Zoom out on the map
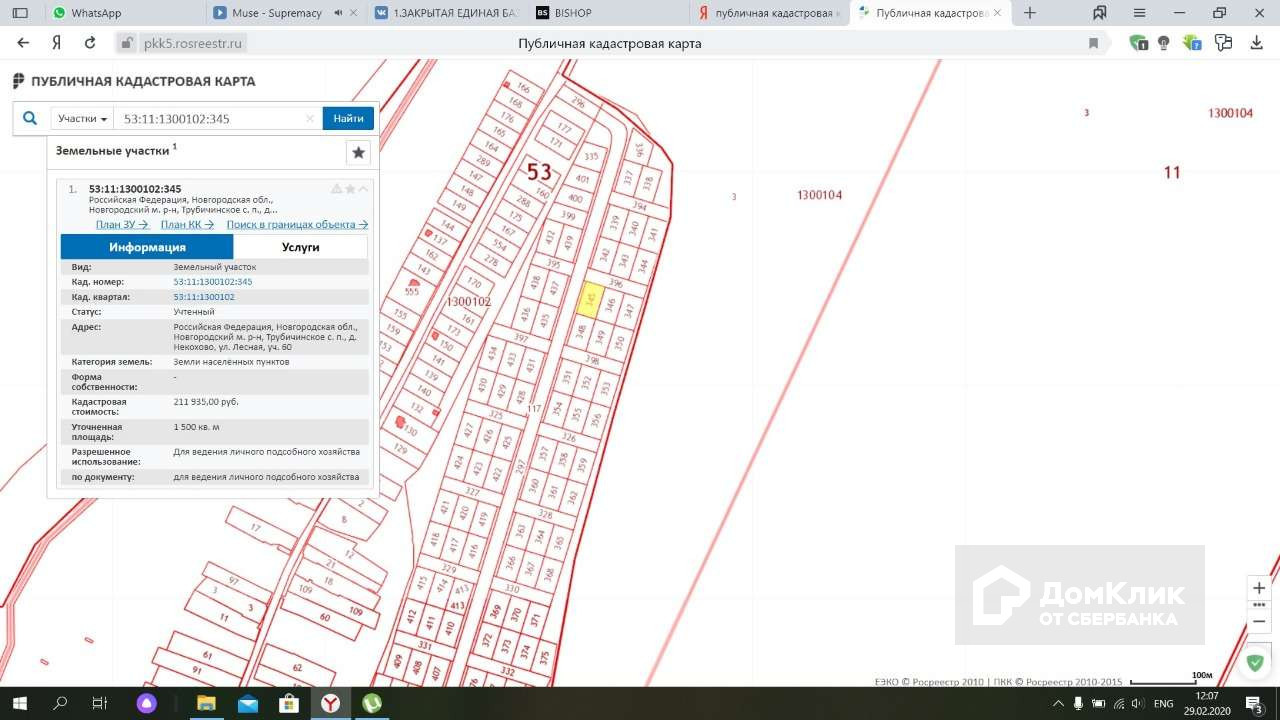 1259,621
